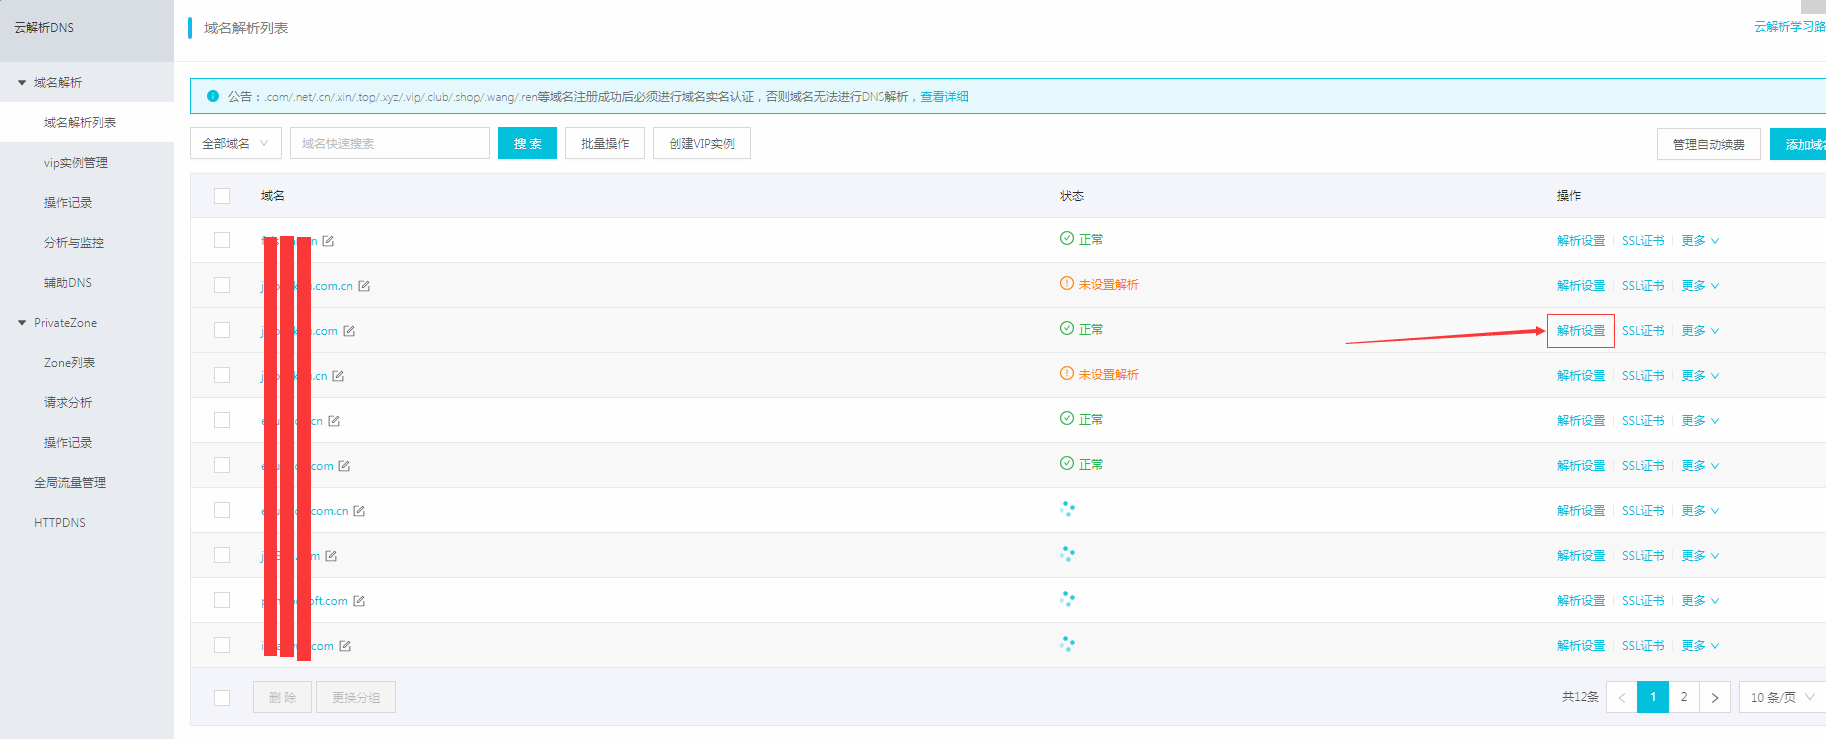Open vip实例管理 in the sidebar
The width and height of the screenshot is (1826, 739).
tap(76, 162)
